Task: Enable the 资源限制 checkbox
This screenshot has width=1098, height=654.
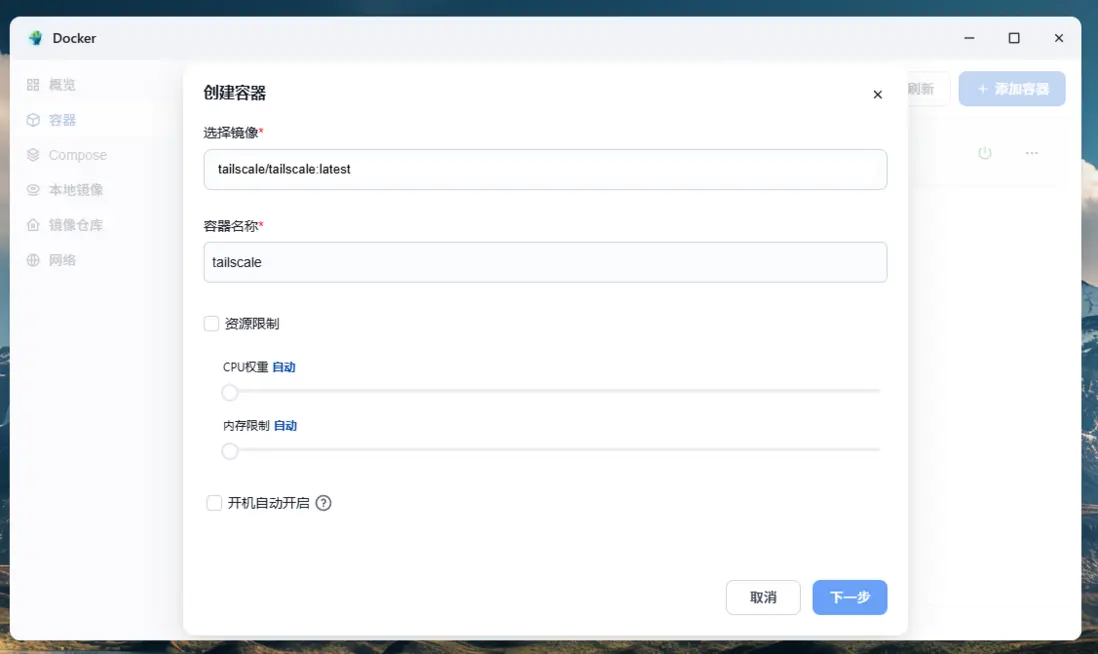Action: [211, 324]
